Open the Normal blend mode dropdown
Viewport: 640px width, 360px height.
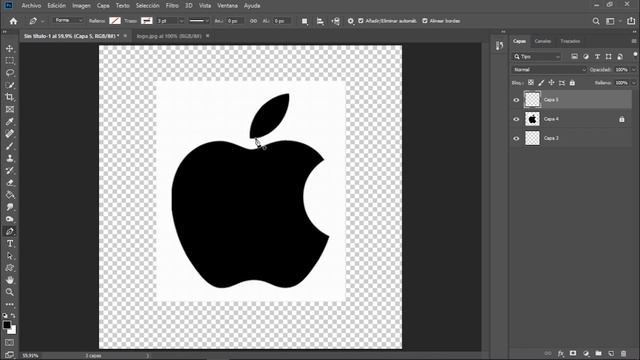click(549, 70)
